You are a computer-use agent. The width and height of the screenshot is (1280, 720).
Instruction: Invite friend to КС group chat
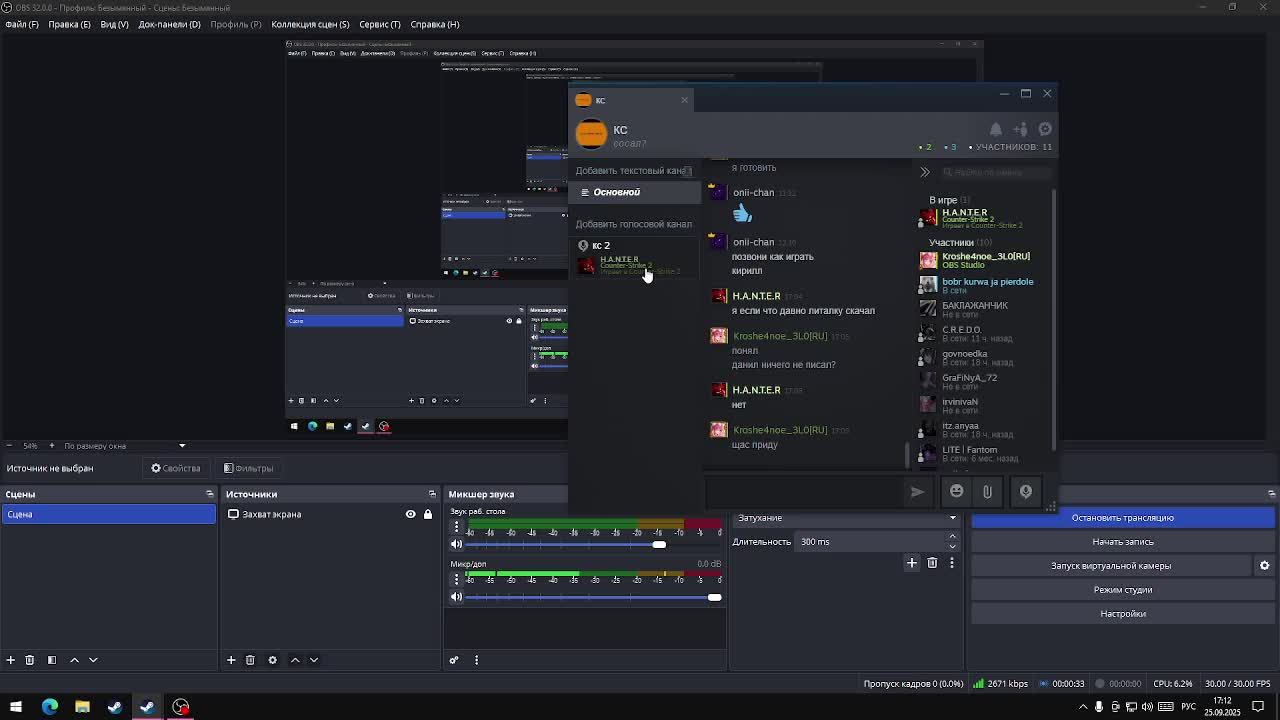pyautogui.click(x=1020, y=129)
